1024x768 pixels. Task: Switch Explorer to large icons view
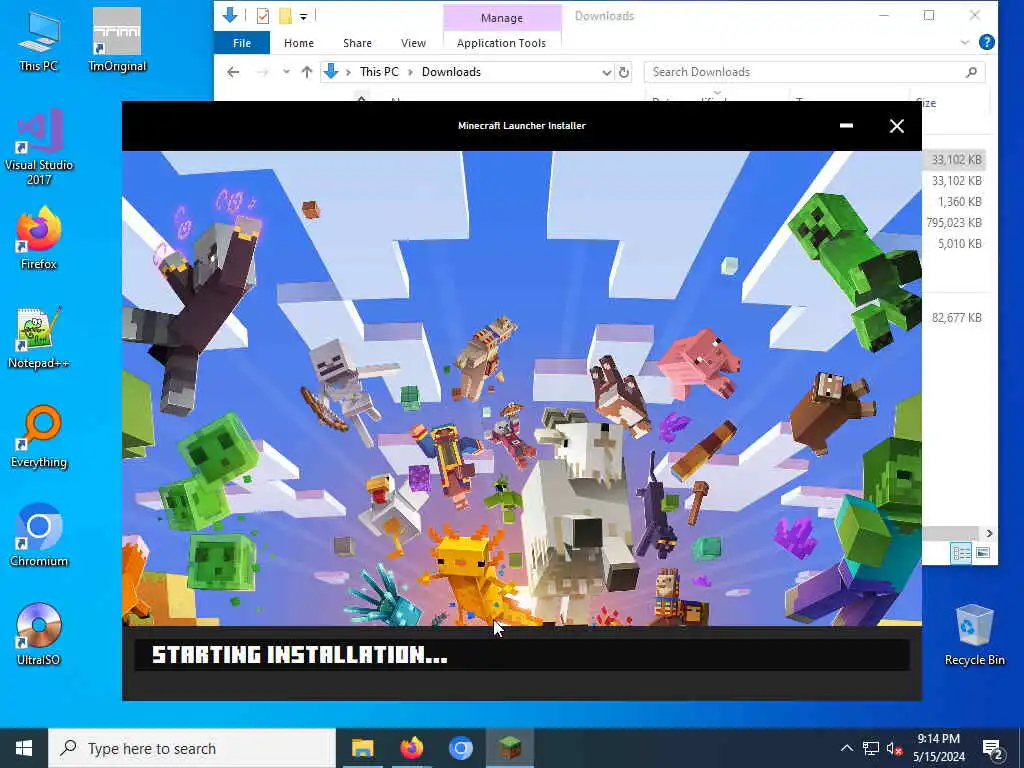click(983, 553)
